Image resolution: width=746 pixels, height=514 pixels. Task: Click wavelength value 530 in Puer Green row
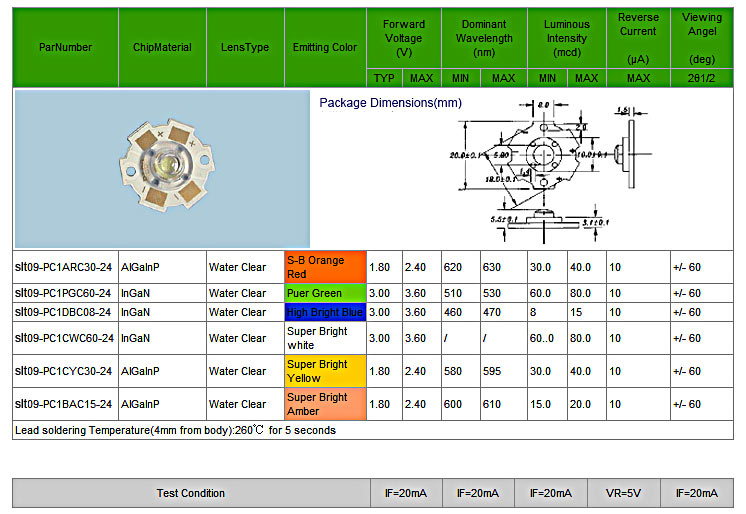click(x=491, y=293)
